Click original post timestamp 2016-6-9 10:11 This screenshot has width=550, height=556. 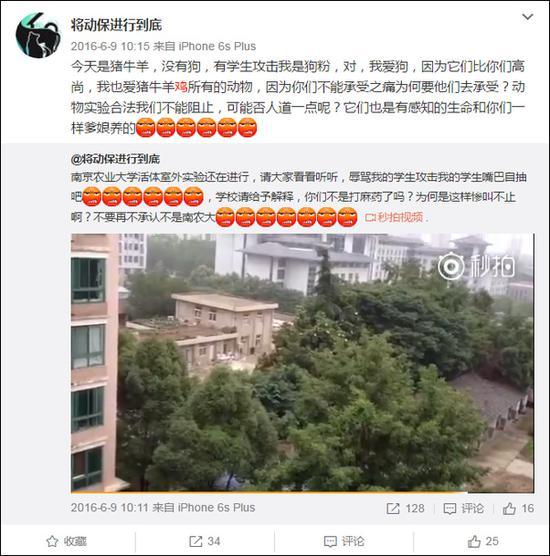click(109, 507)
